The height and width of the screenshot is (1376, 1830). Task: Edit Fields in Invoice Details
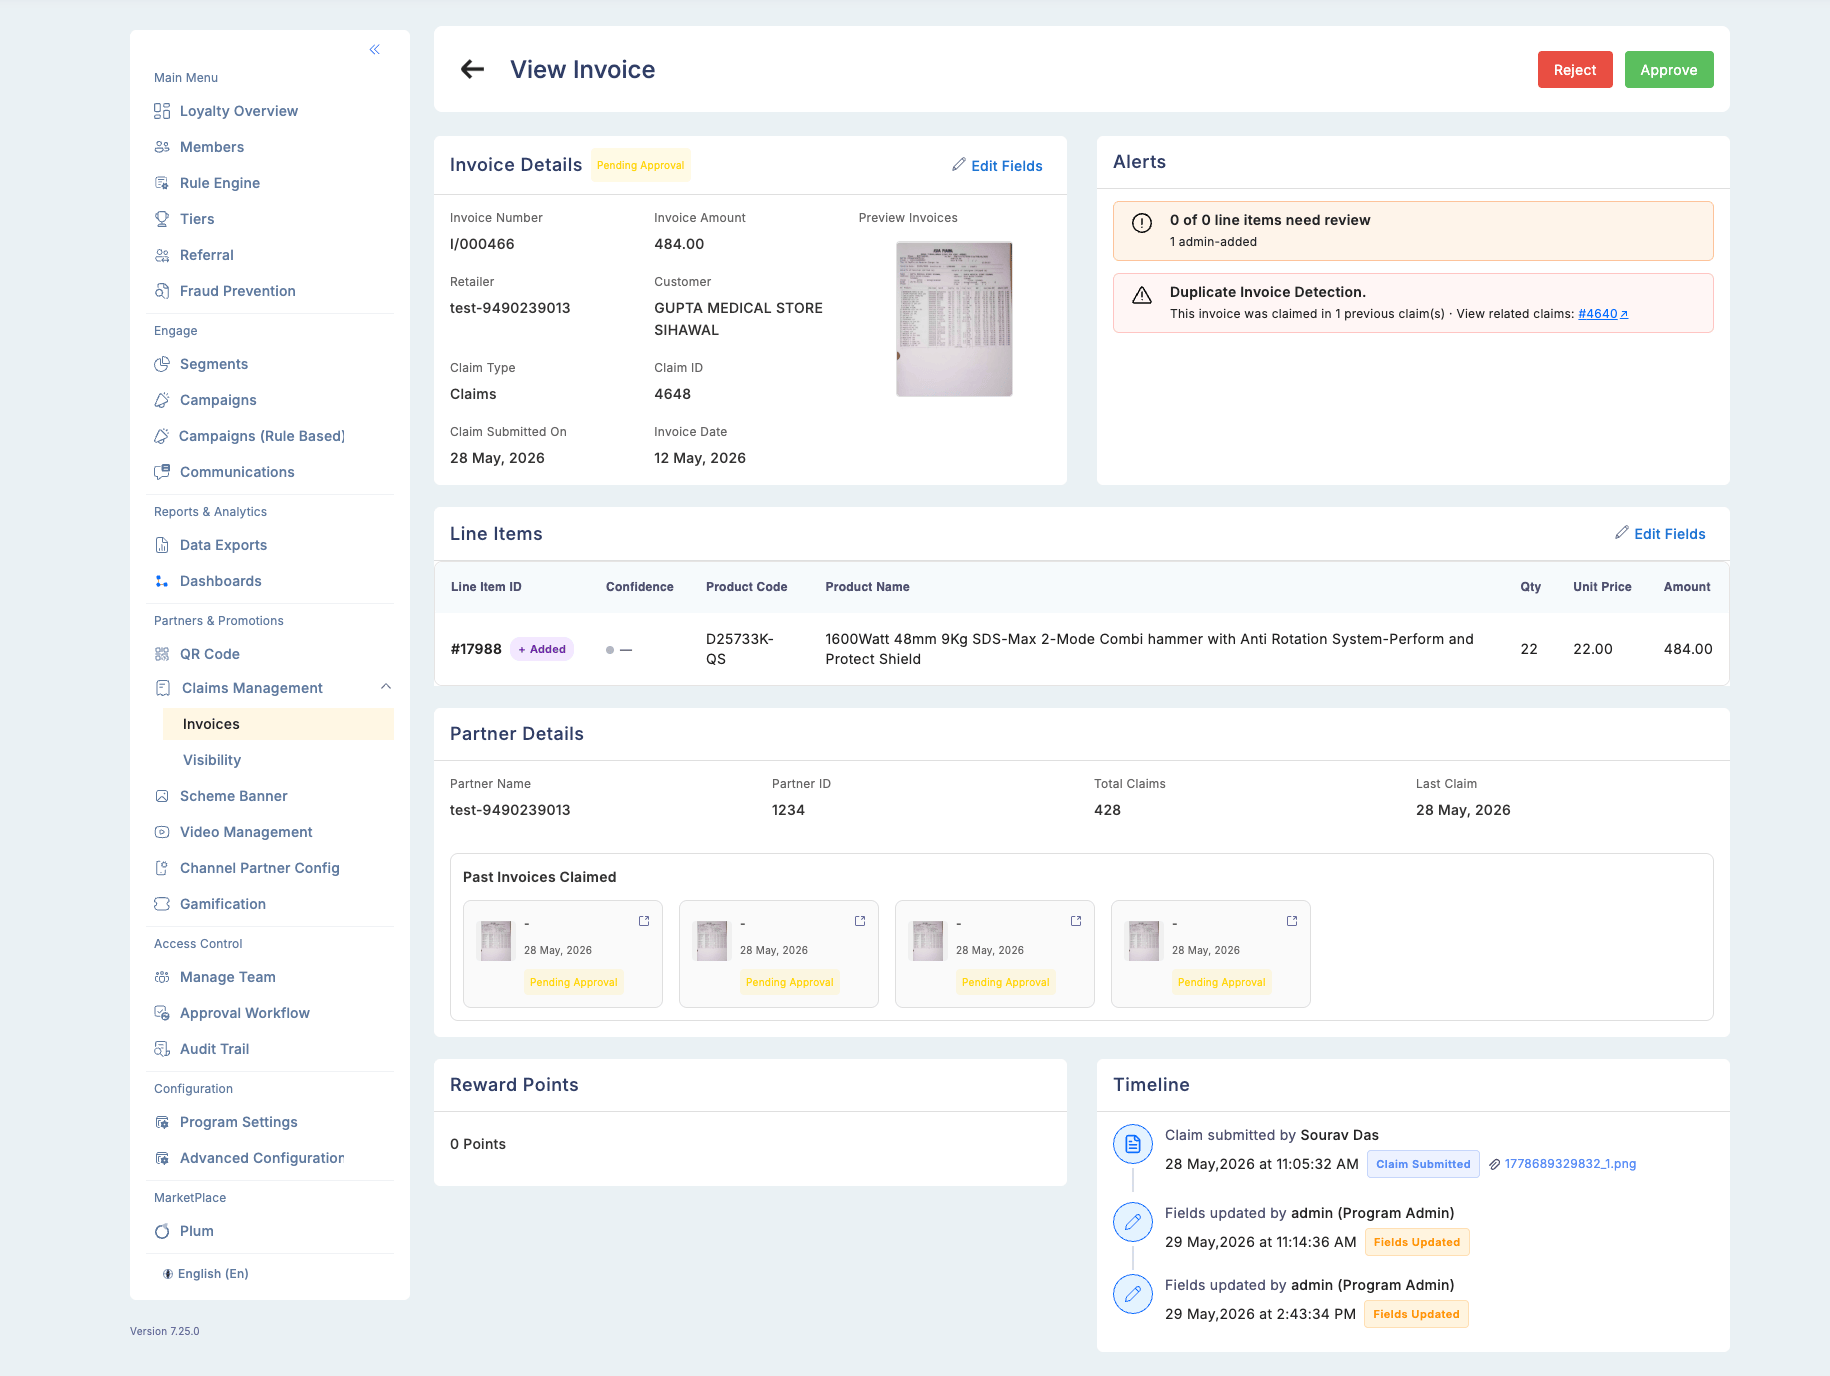(997, 166)
